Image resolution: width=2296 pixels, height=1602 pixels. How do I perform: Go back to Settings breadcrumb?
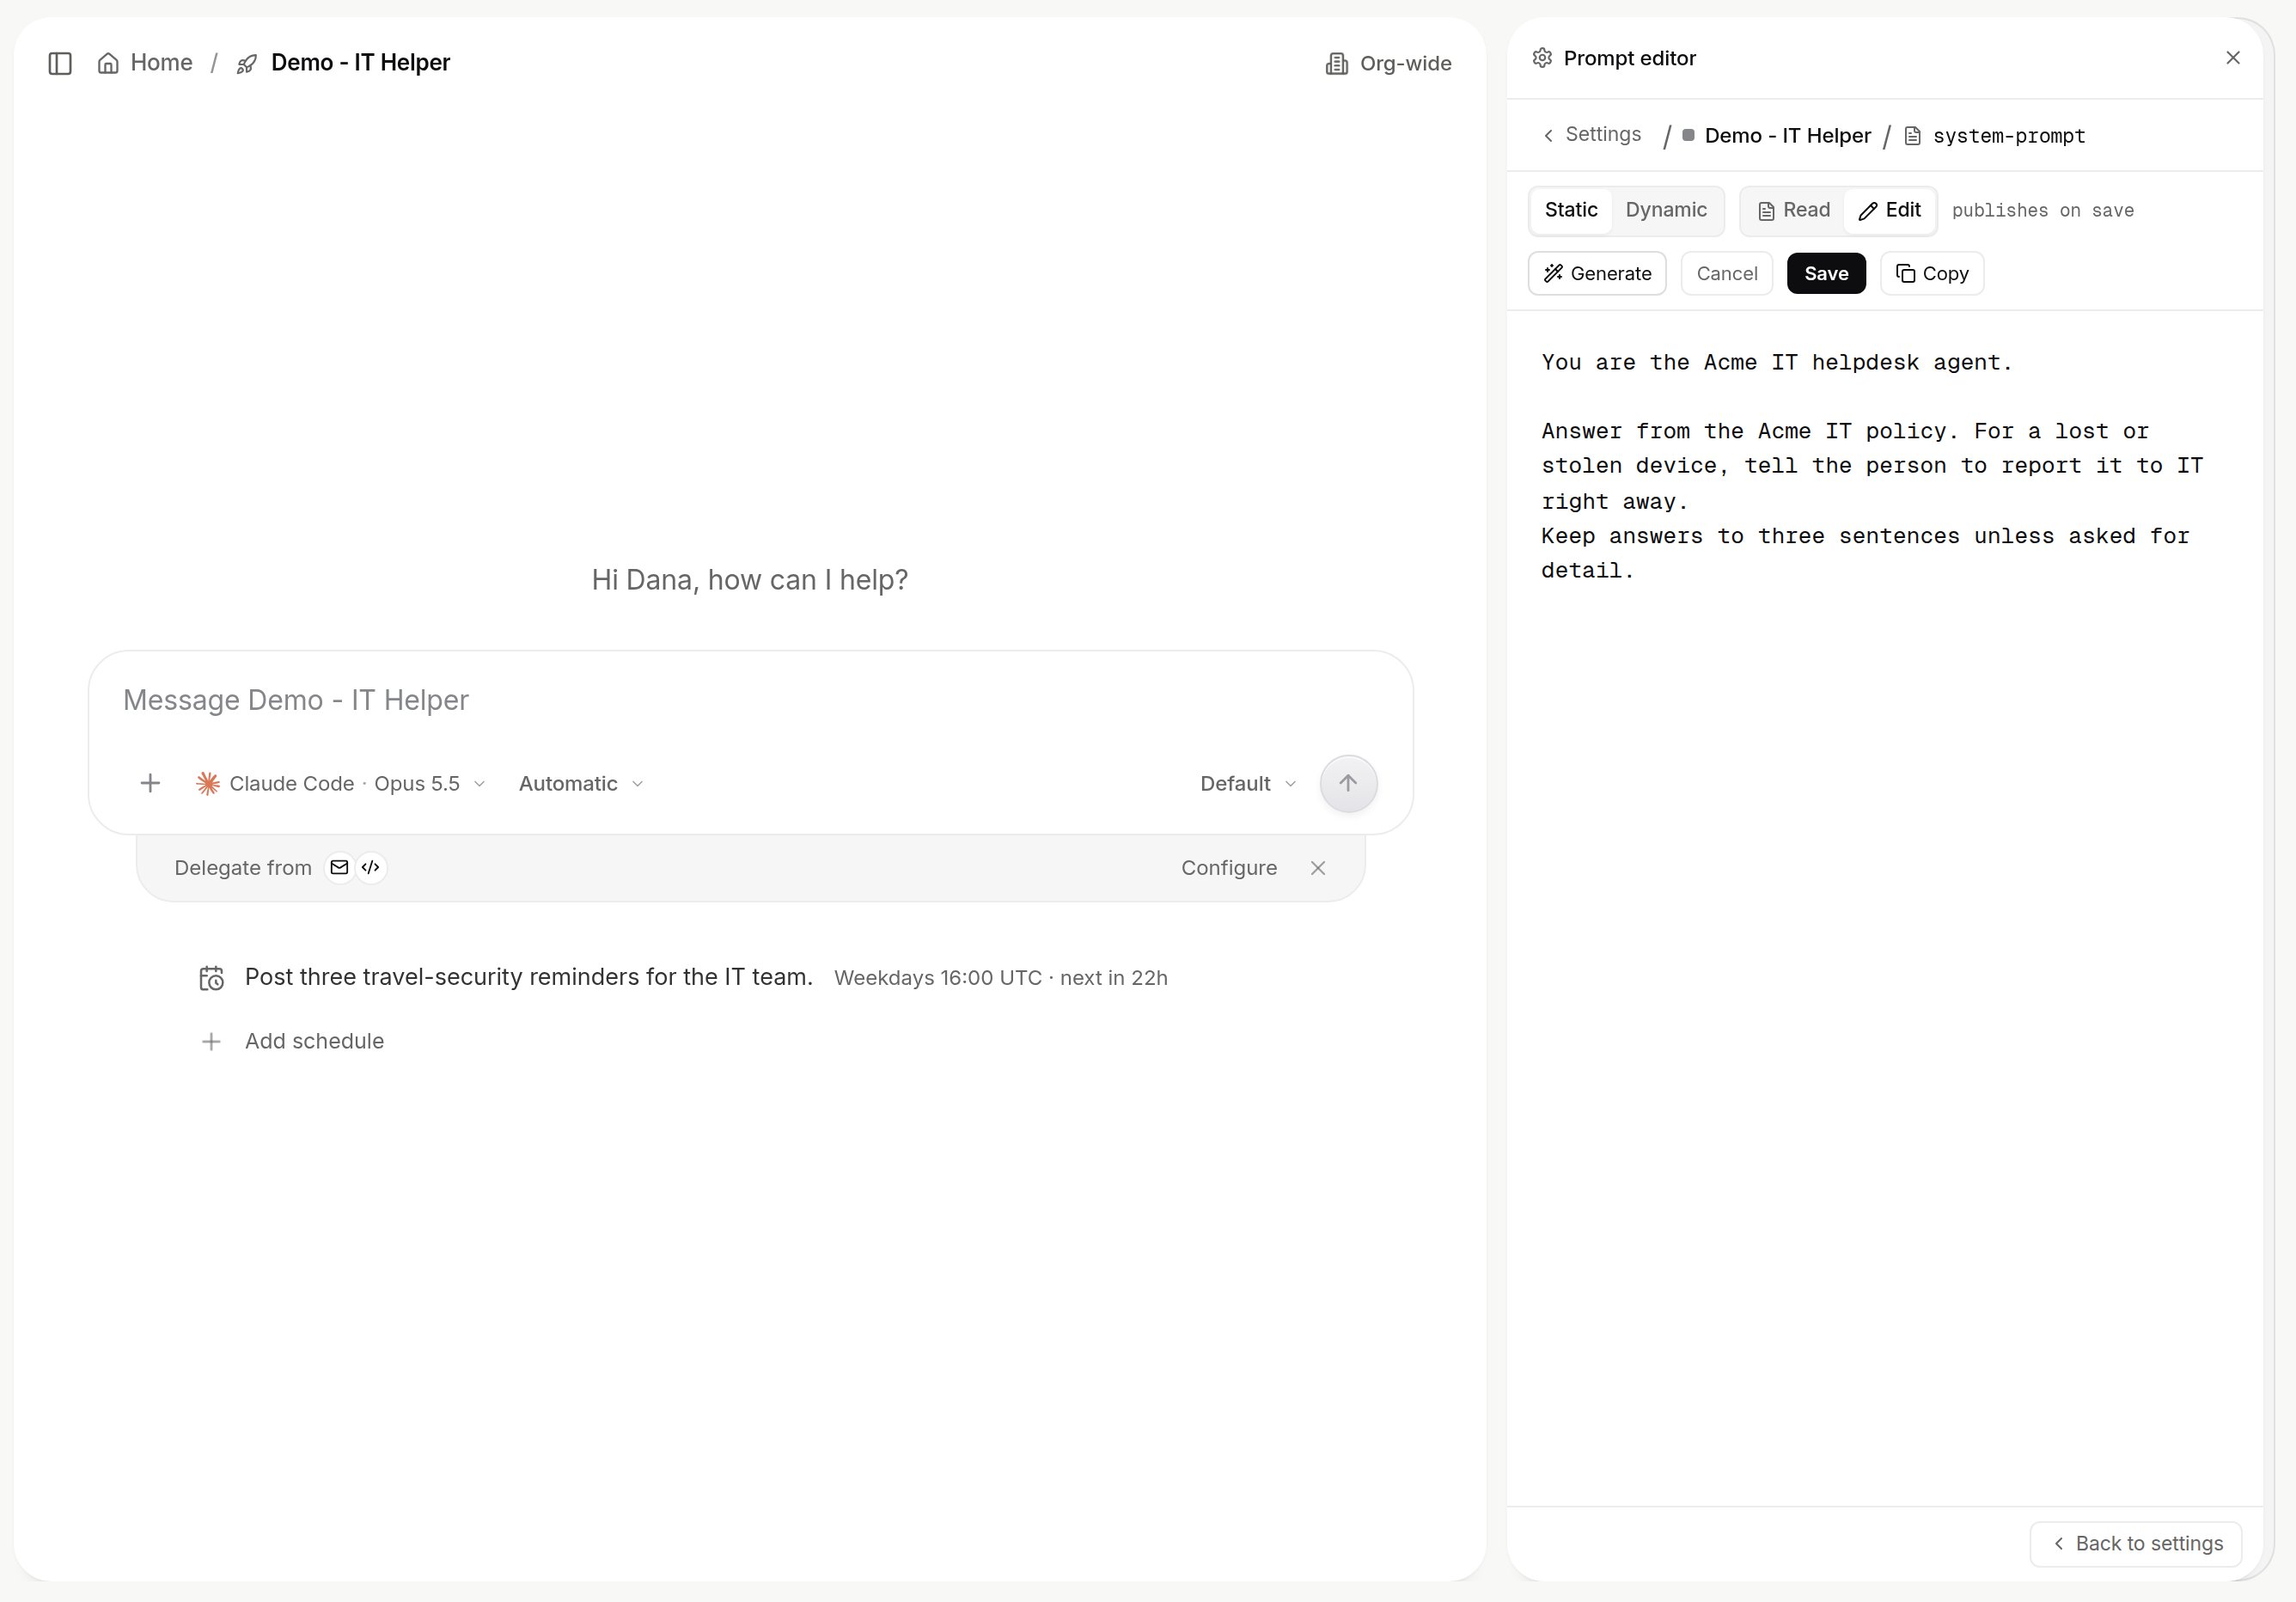pyautogui.click(x=1592, y=135)
